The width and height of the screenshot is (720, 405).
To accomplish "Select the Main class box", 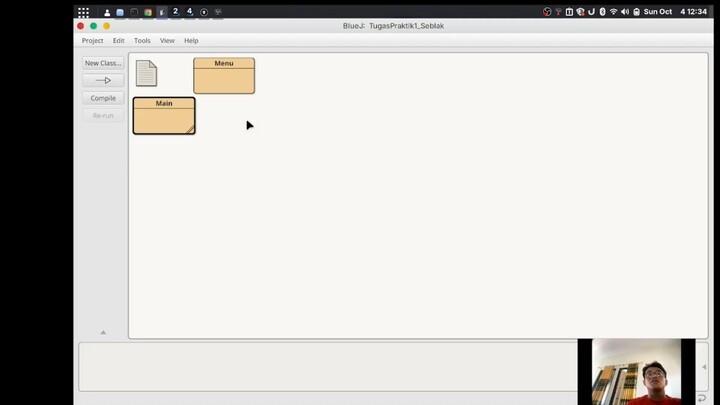I will (x=164, y=116).
